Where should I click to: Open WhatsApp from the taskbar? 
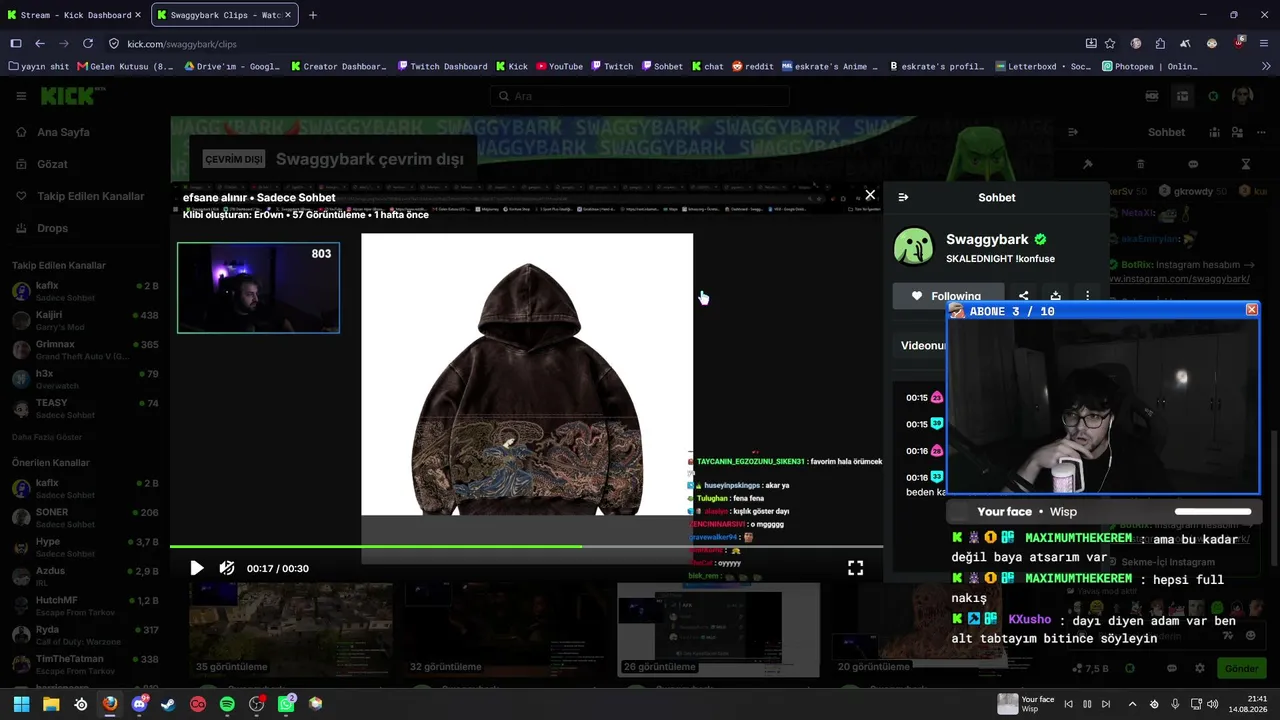(x=286, y=704)
